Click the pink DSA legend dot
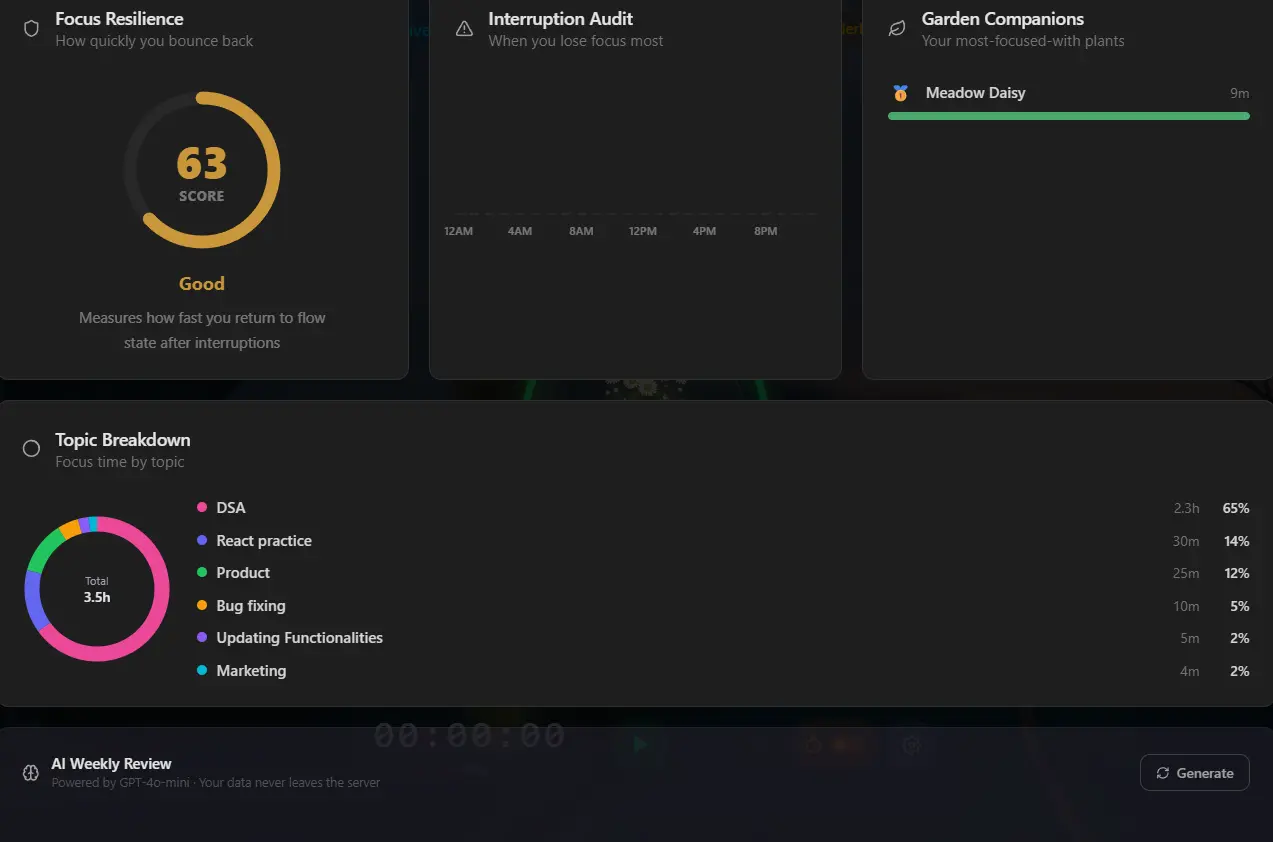1273x842 pixels. [202, 507]
